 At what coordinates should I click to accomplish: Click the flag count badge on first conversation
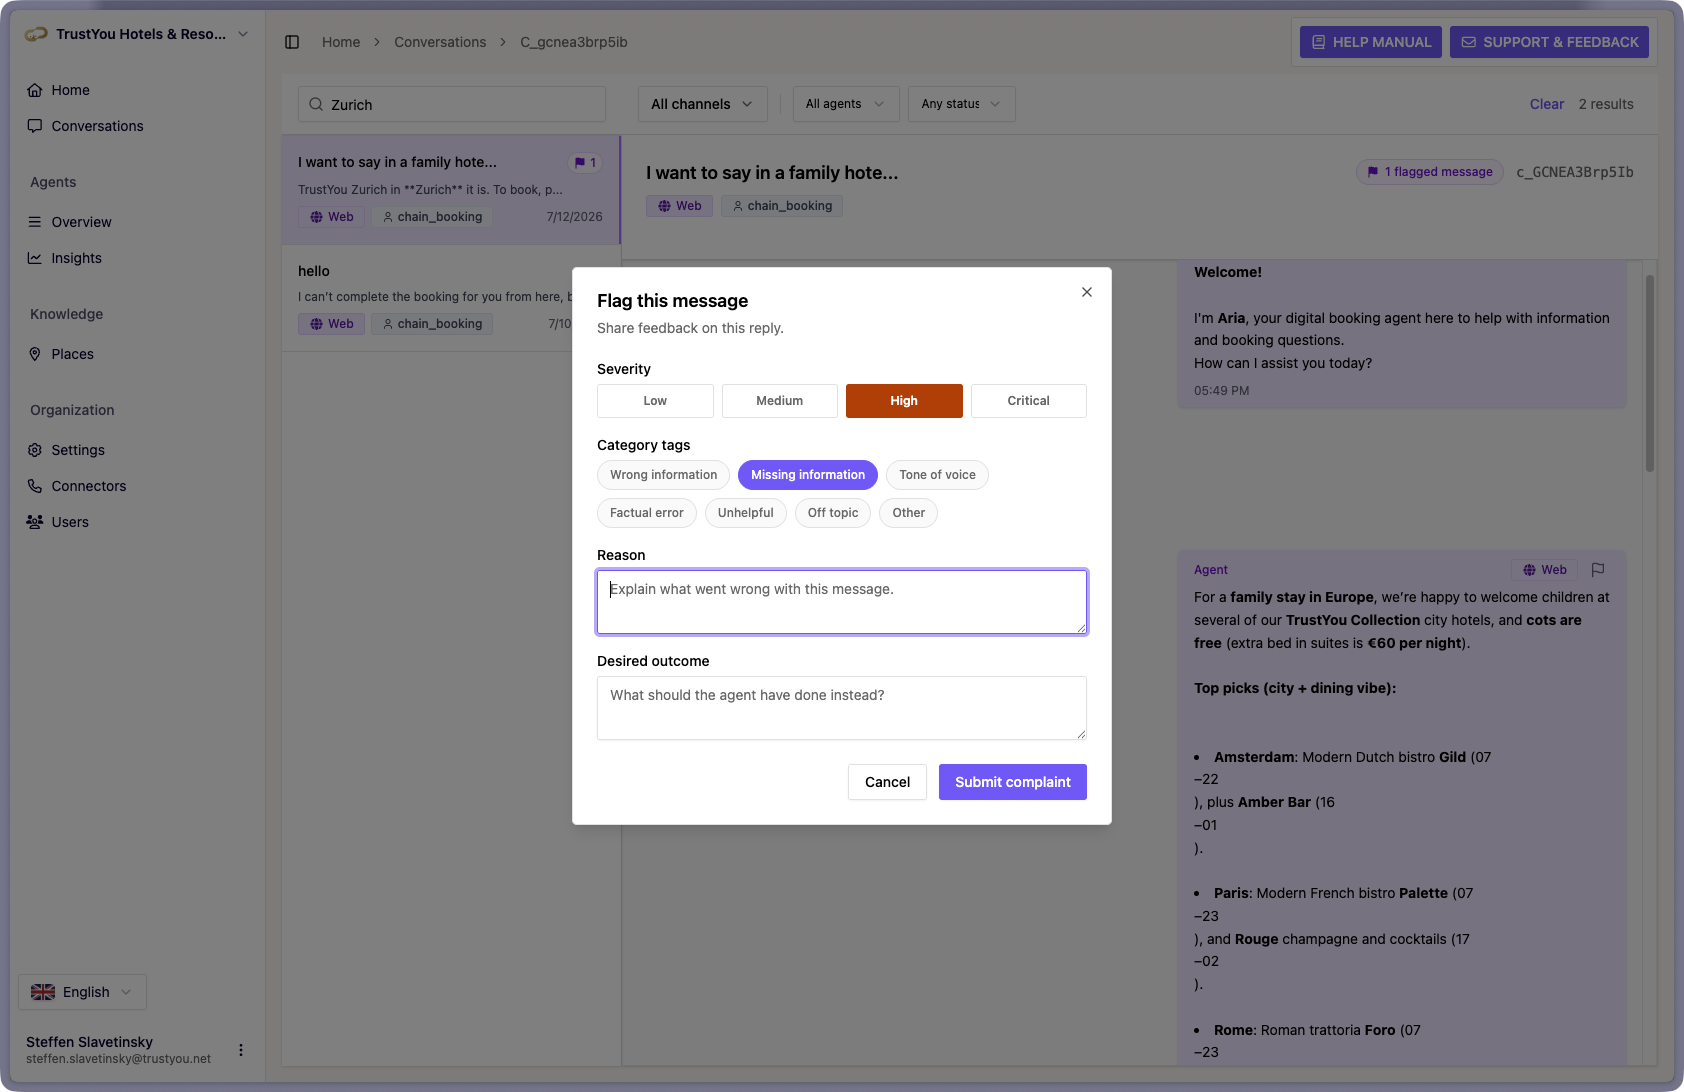(x=586, y=163)
